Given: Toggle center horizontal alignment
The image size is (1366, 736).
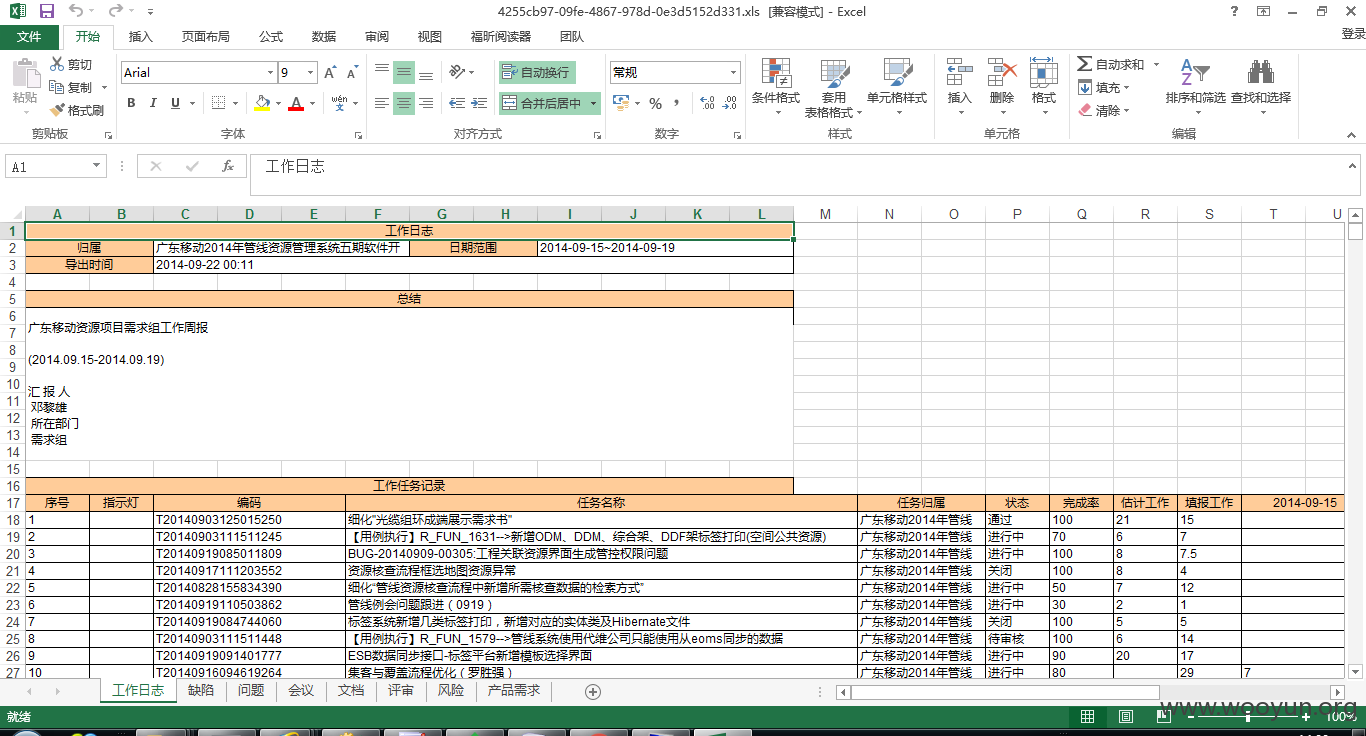Looking at the screenshot, I should [404, 103].
